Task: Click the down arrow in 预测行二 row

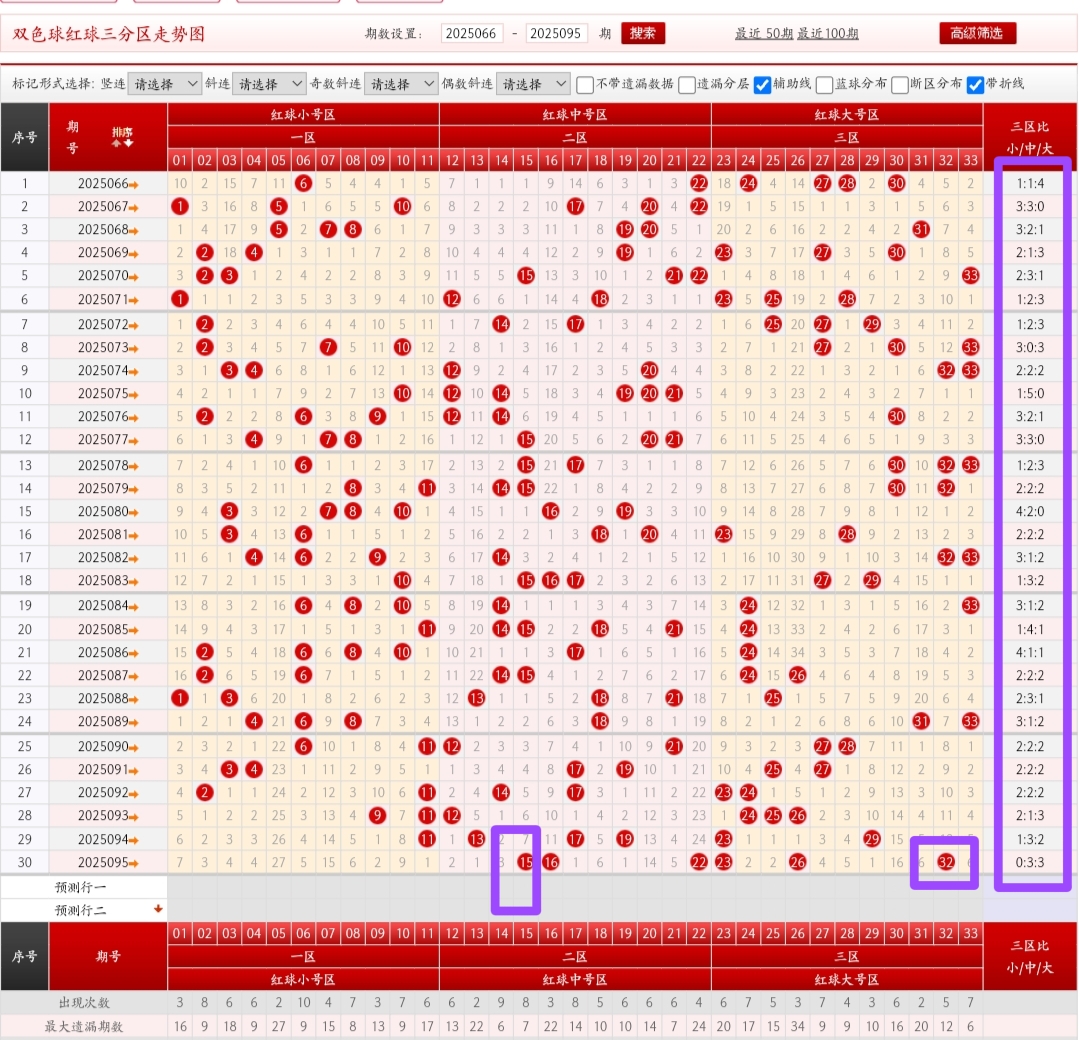Action: pos(157,909)
